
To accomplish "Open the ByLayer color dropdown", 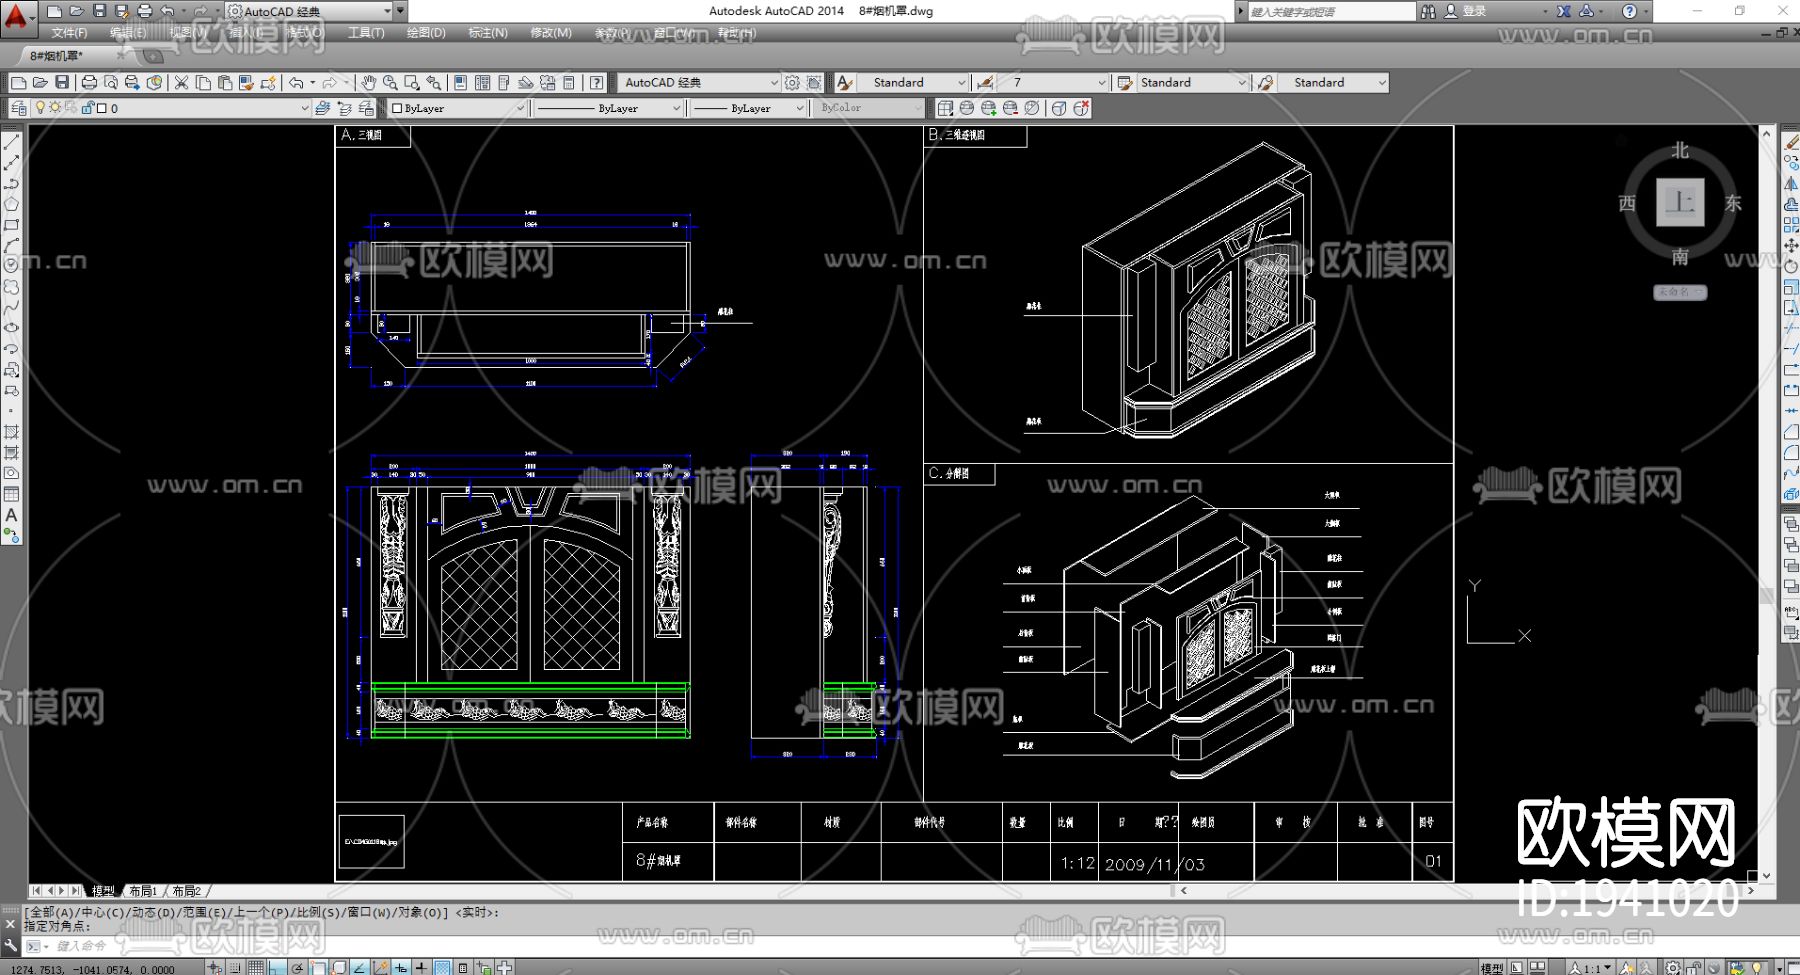I will tap(520, 108).
